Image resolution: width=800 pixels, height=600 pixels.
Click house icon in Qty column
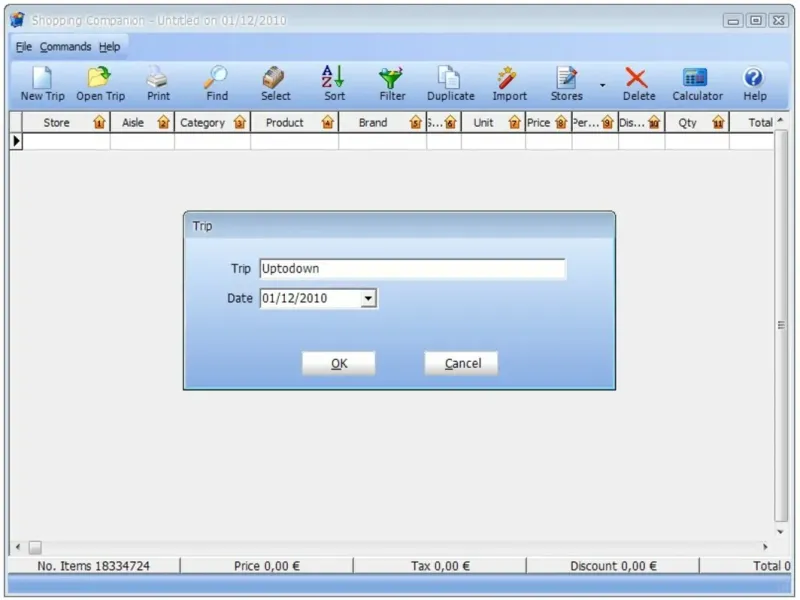point(718,122)
